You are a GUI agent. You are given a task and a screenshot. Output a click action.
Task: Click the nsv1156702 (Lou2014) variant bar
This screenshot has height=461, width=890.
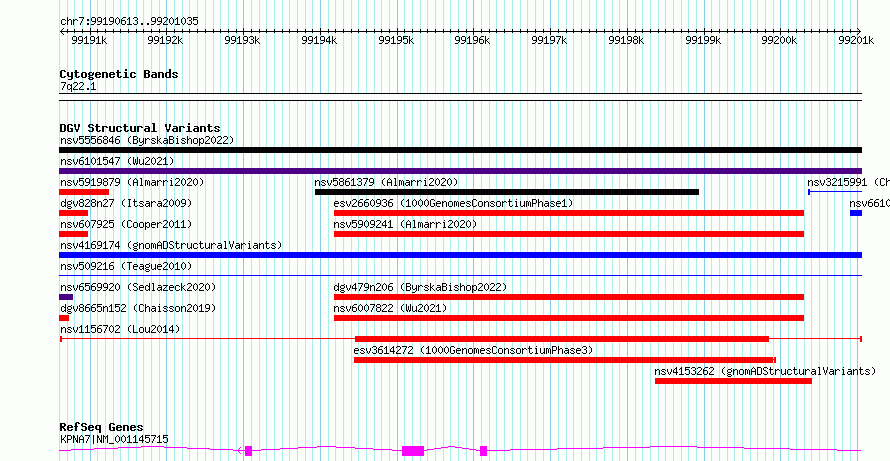point(460,339)
